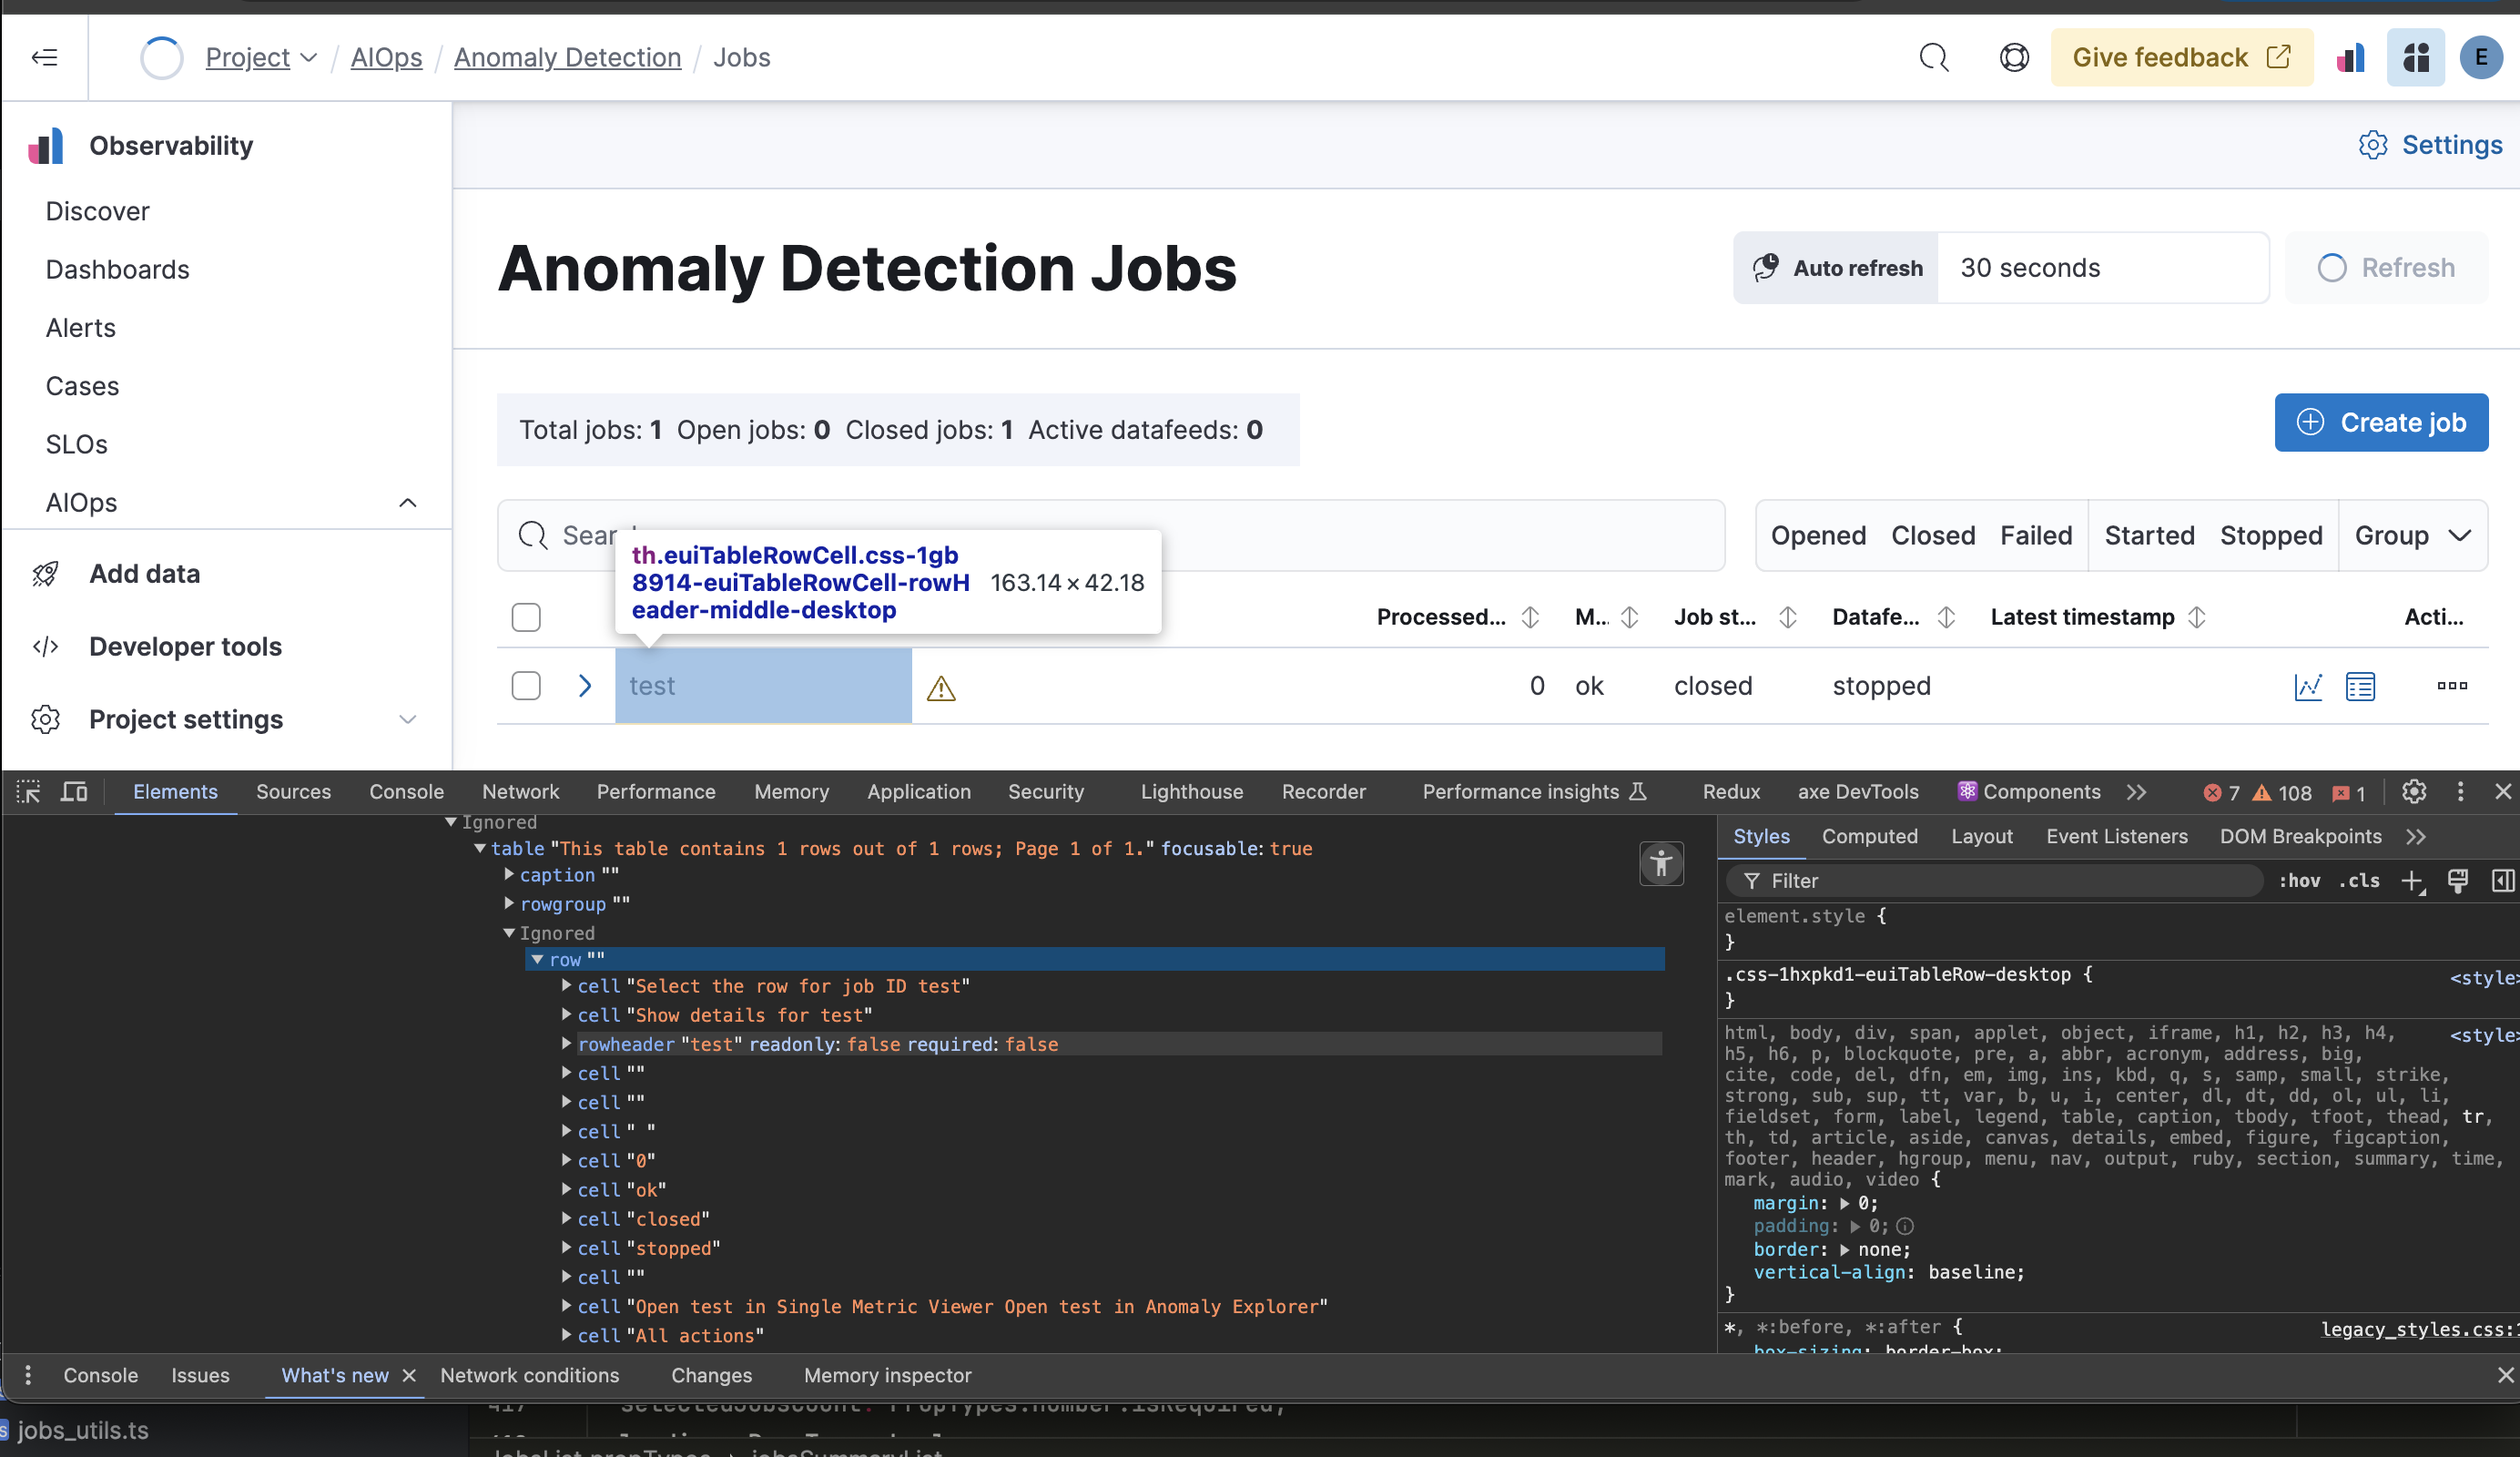Collapse the side navigation menu icon
This screenshot has height=1457, width=2520.
[x=45, y=57]
